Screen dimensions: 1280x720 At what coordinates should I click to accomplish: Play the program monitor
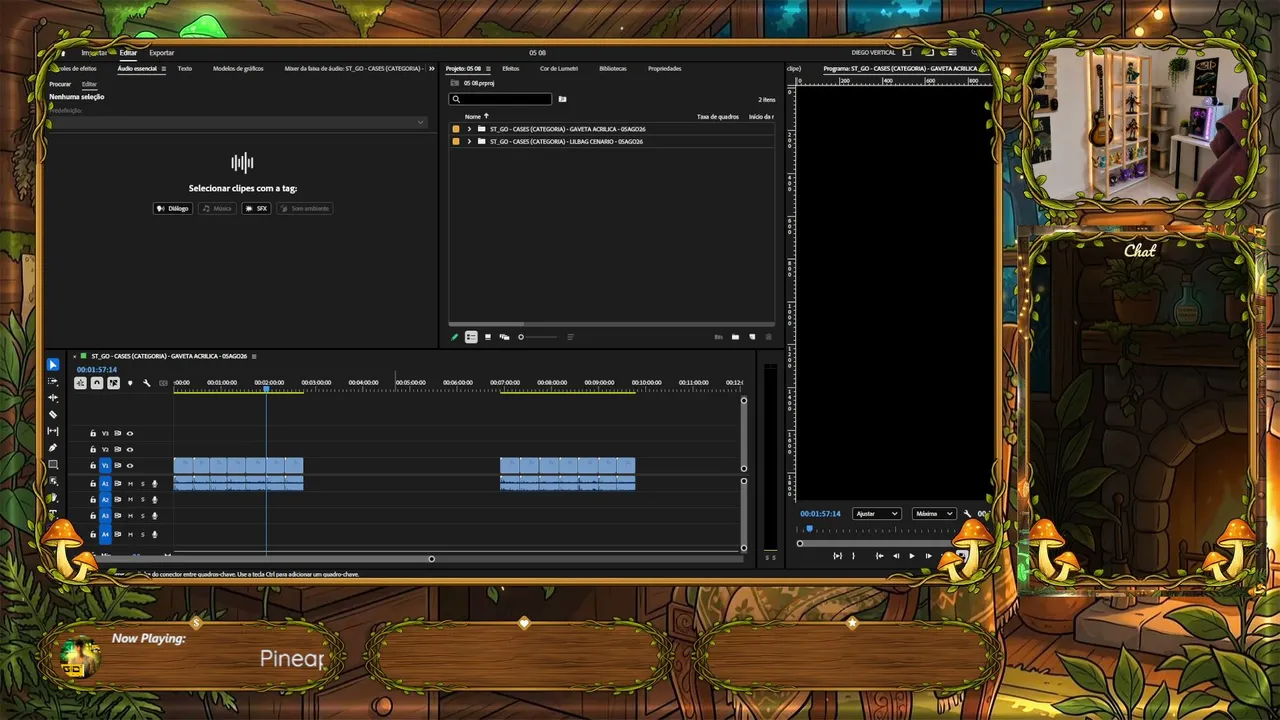[x=911, y=556]
